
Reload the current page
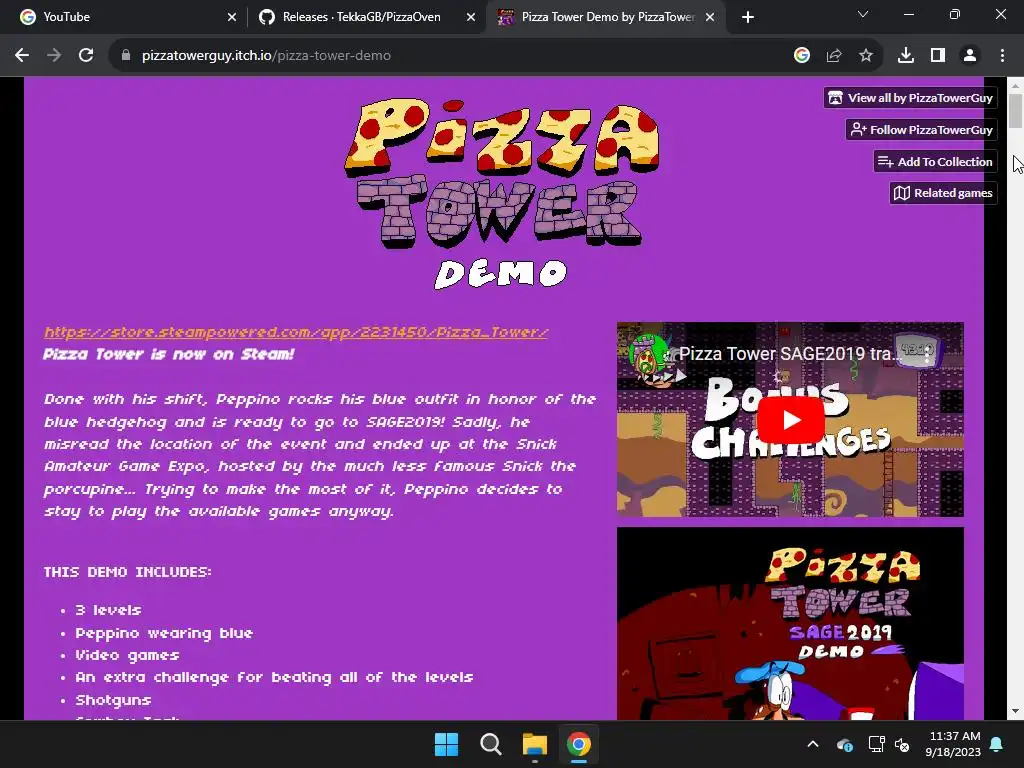pyautogui.click(x=86, y=56)
